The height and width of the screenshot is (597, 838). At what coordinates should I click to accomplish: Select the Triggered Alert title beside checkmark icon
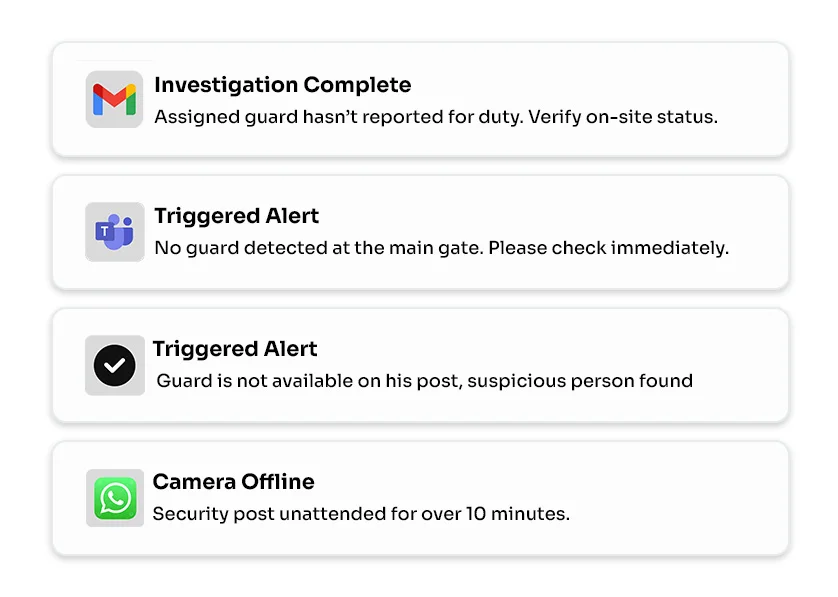point(235,349)
